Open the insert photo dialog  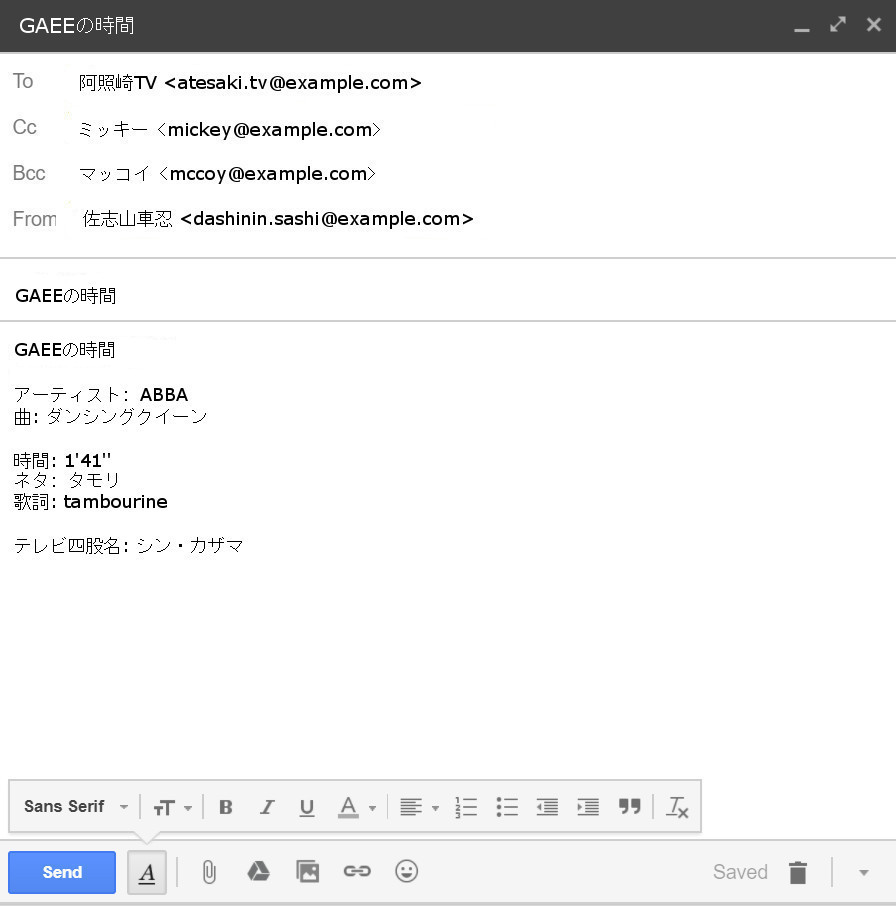click(x=307, y=871)
